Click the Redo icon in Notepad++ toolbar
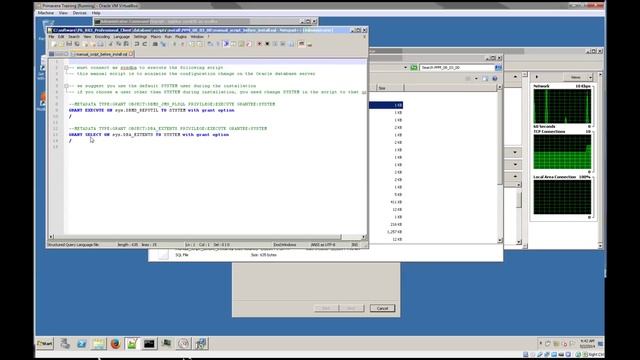 [145, 44]
